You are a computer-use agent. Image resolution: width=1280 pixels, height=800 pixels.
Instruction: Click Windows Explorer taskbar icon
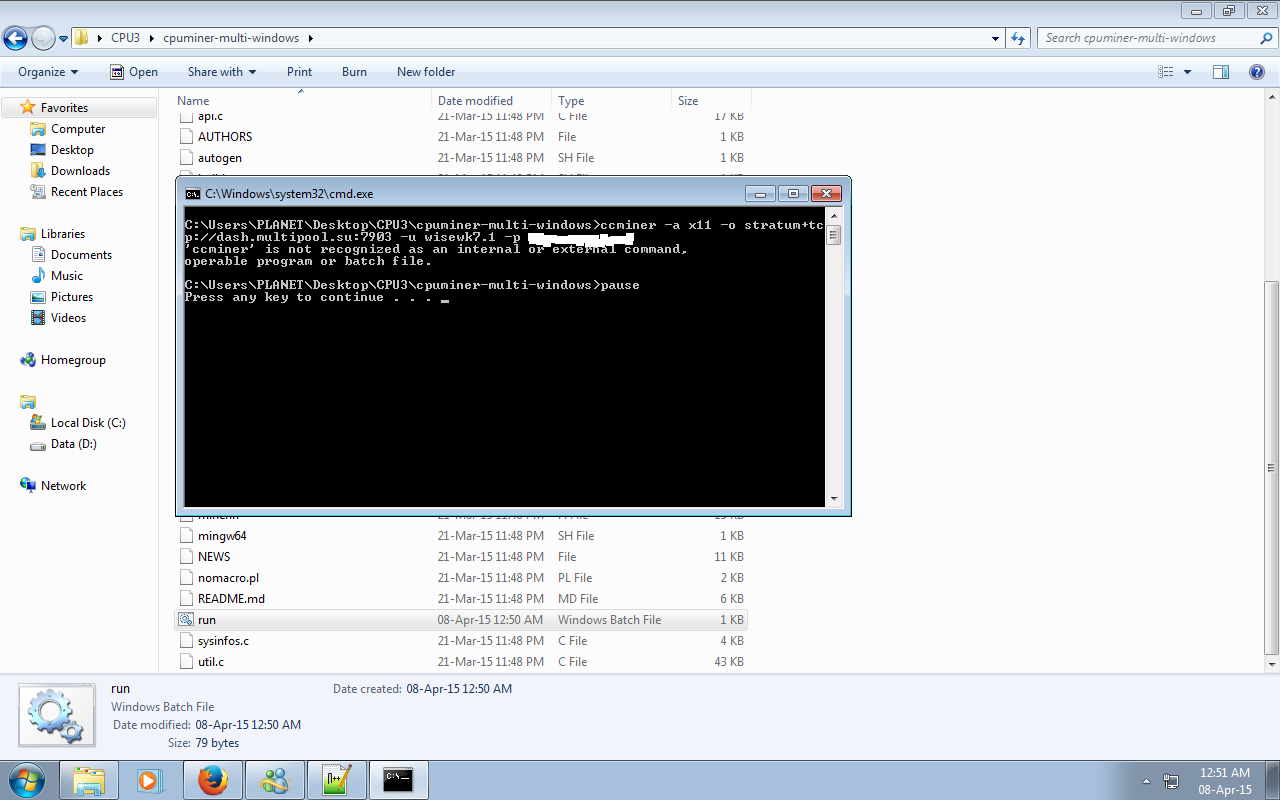[x=89, y=780]
